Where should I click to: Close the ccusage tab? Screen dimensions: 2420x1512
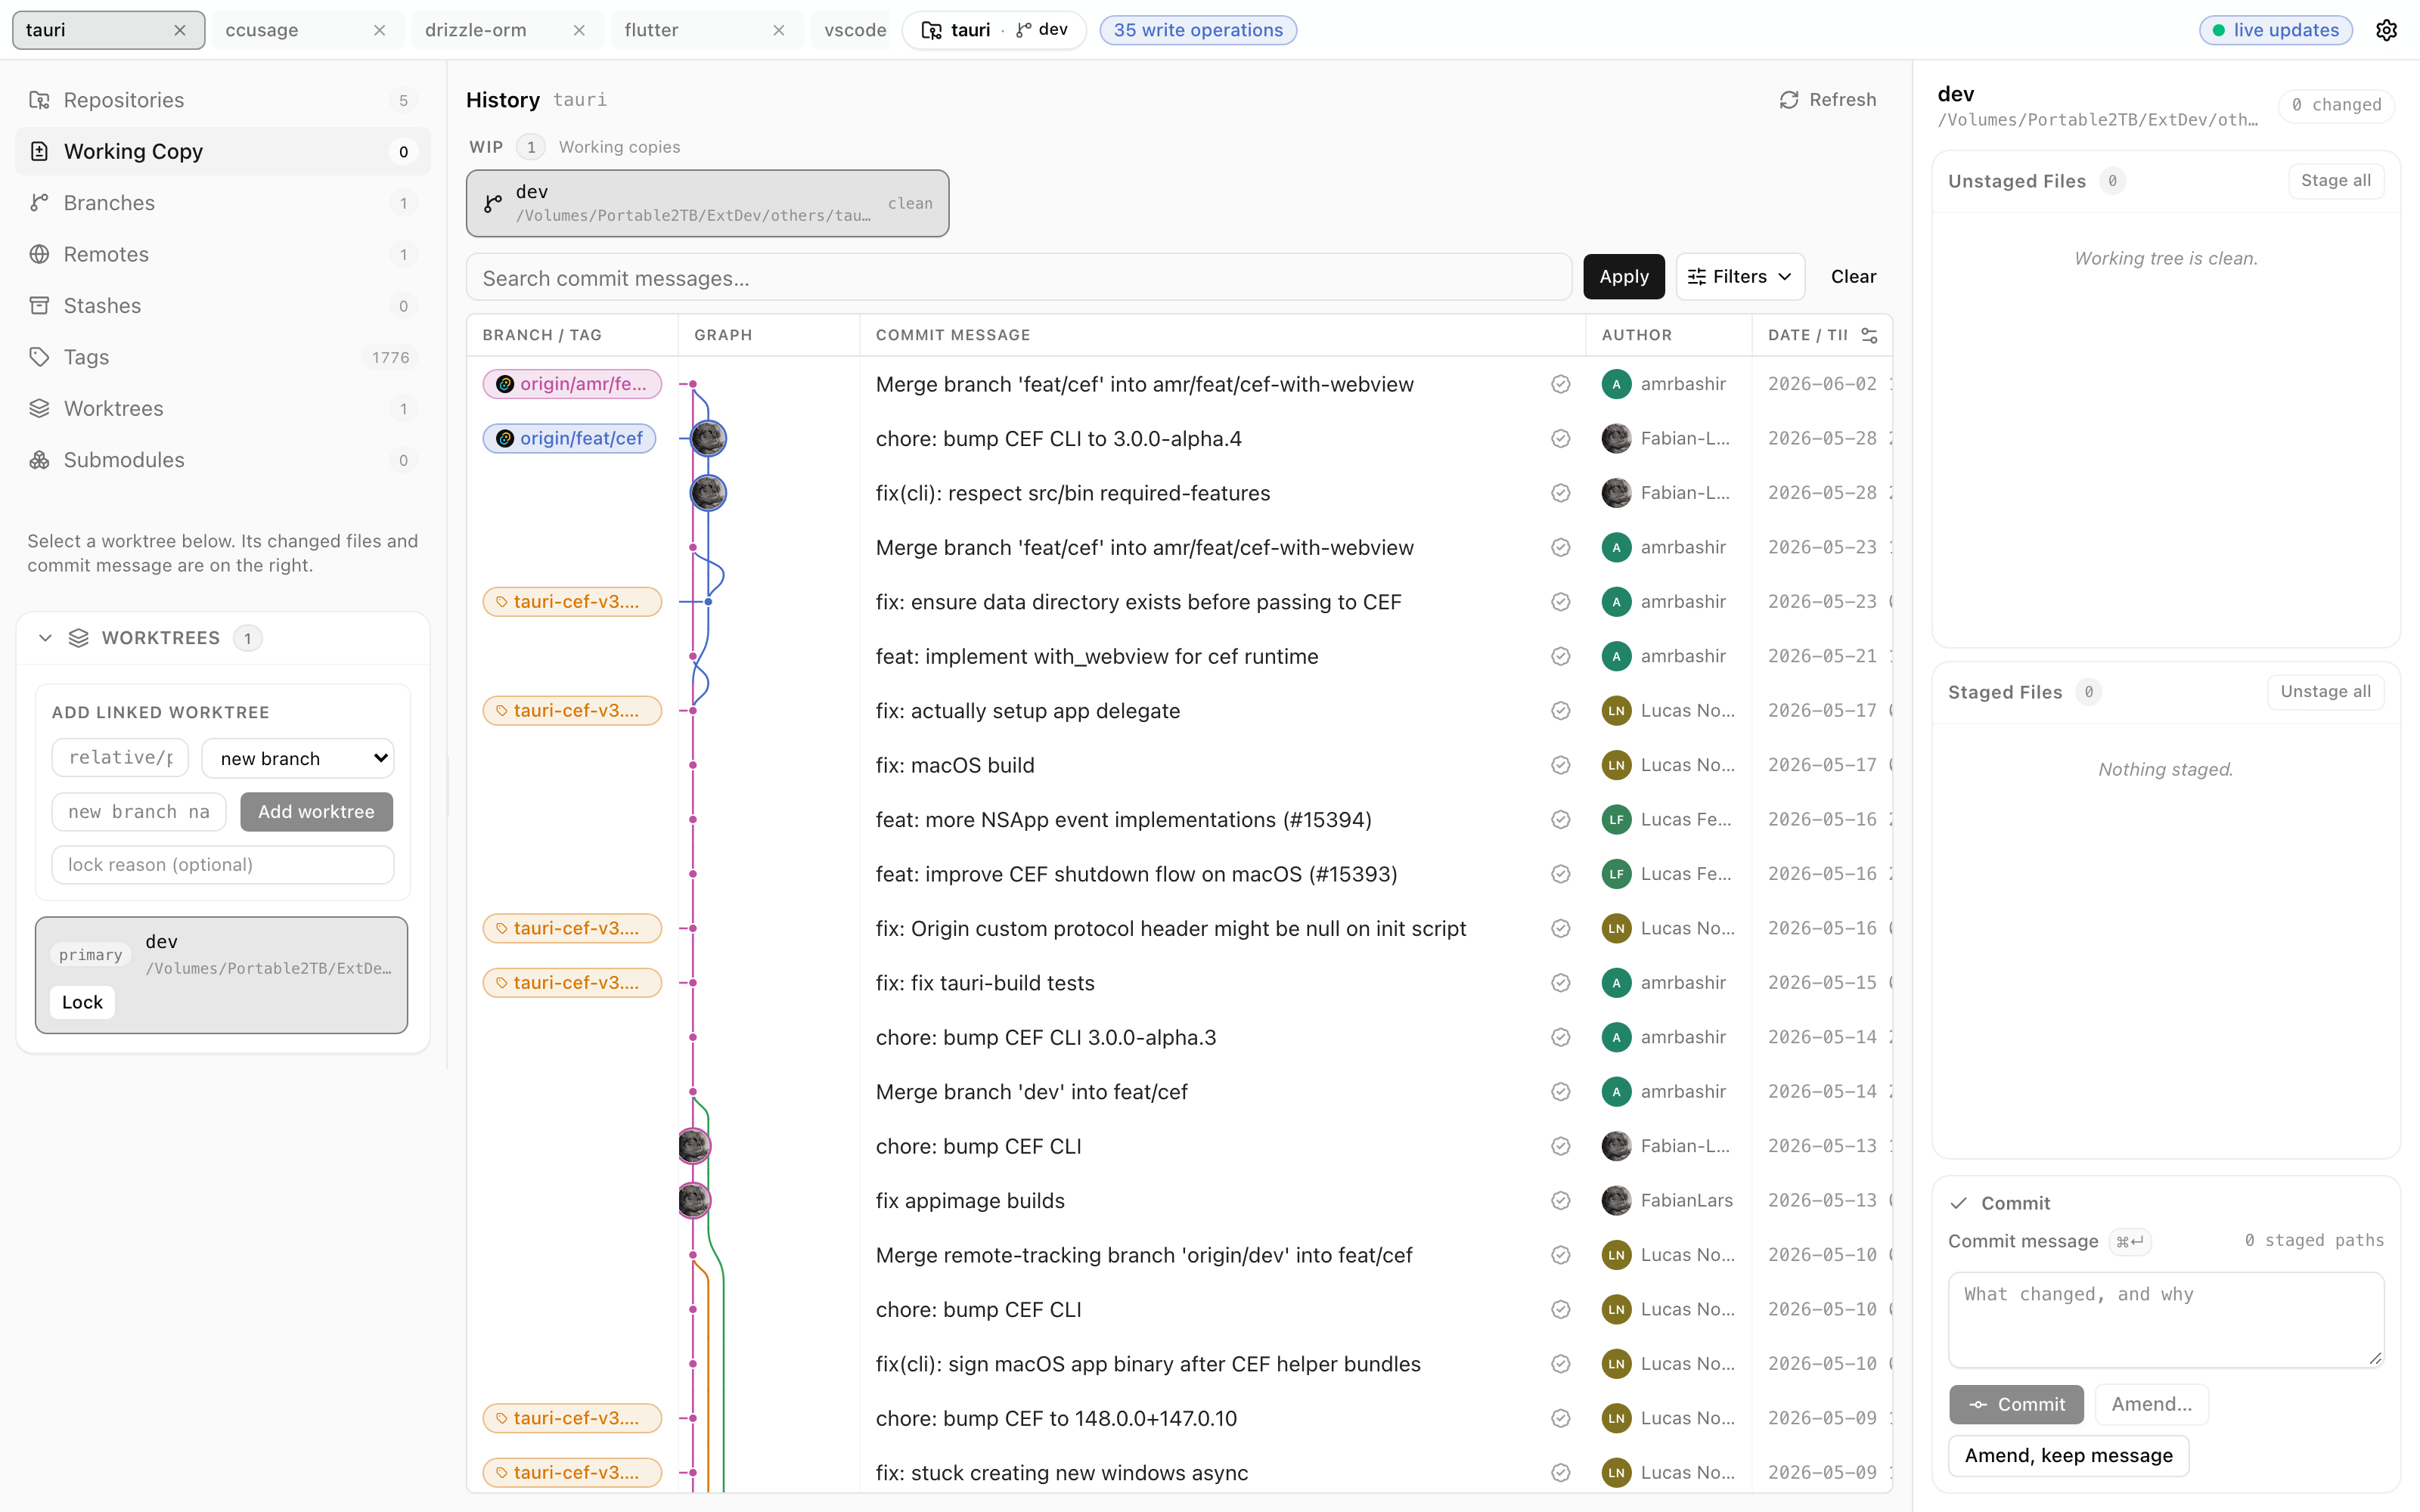[380, 30]
